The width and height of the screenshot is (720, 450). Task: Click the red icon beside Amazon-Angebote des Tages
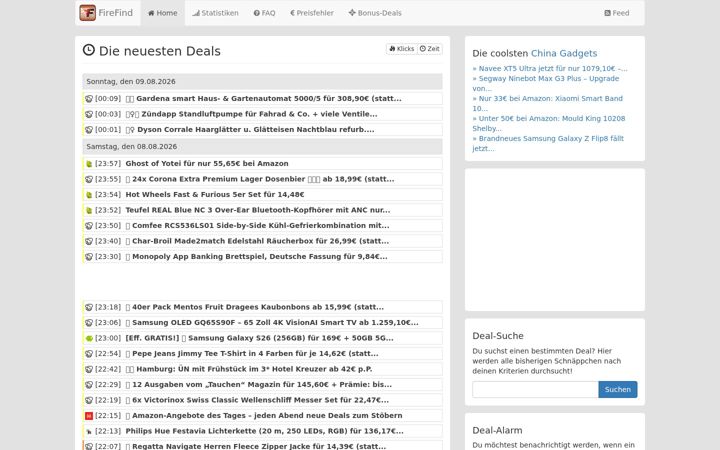pos(89,416)
